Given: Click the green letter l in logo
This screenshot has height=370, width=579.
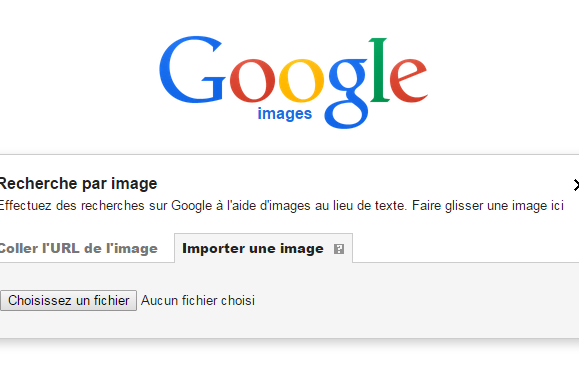Looking at the screenshot, I should pyautogui.click(x=380, y=69).
